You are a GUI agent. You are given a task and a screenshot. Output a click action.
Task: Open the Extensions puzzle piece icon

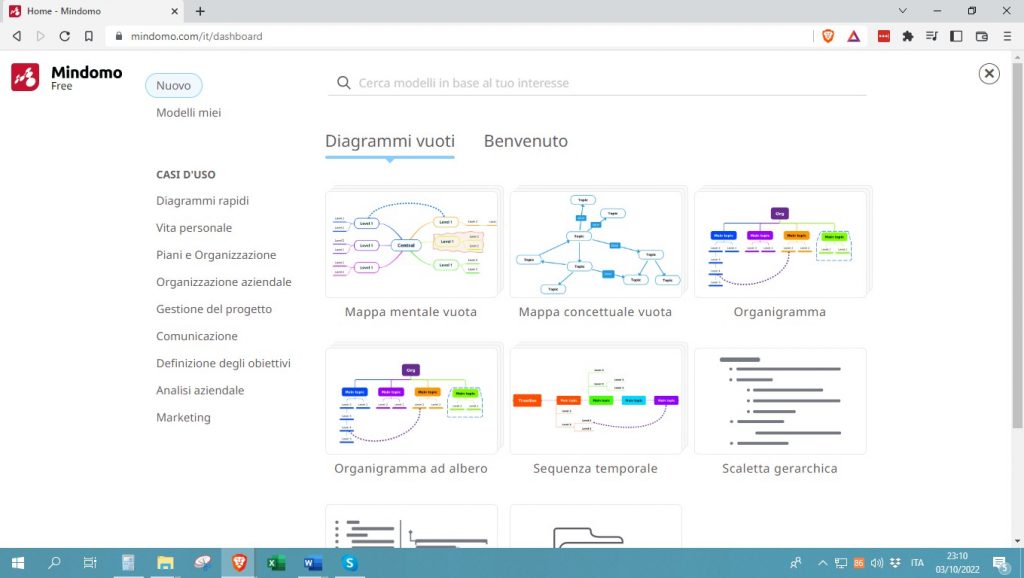point(907,35)
